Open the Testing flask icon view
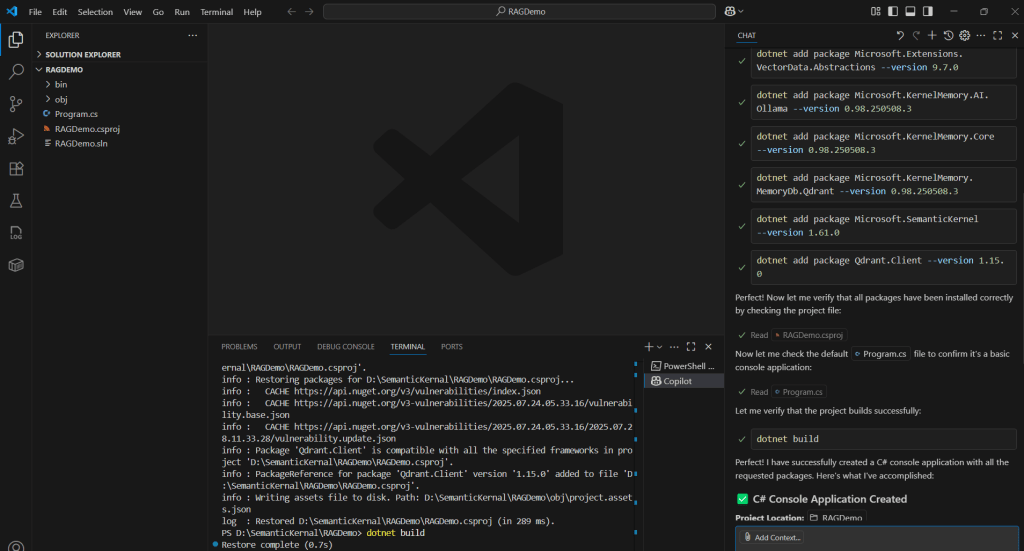 [16, 200]
